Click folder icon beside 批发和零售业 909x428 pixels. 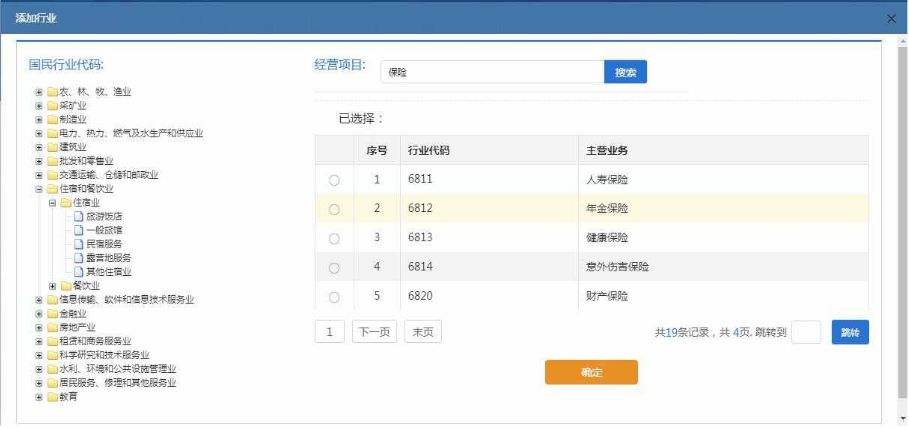tap(53, 161)
